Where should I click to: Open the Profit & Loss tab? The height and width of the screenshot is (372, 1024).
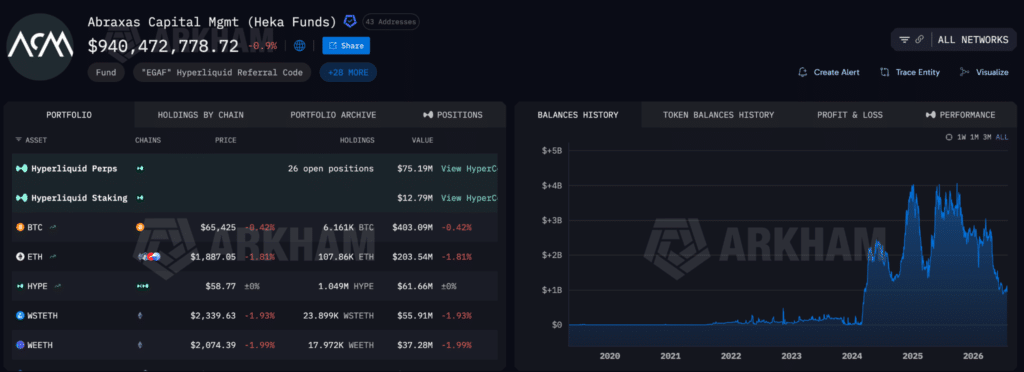(850, 115)
